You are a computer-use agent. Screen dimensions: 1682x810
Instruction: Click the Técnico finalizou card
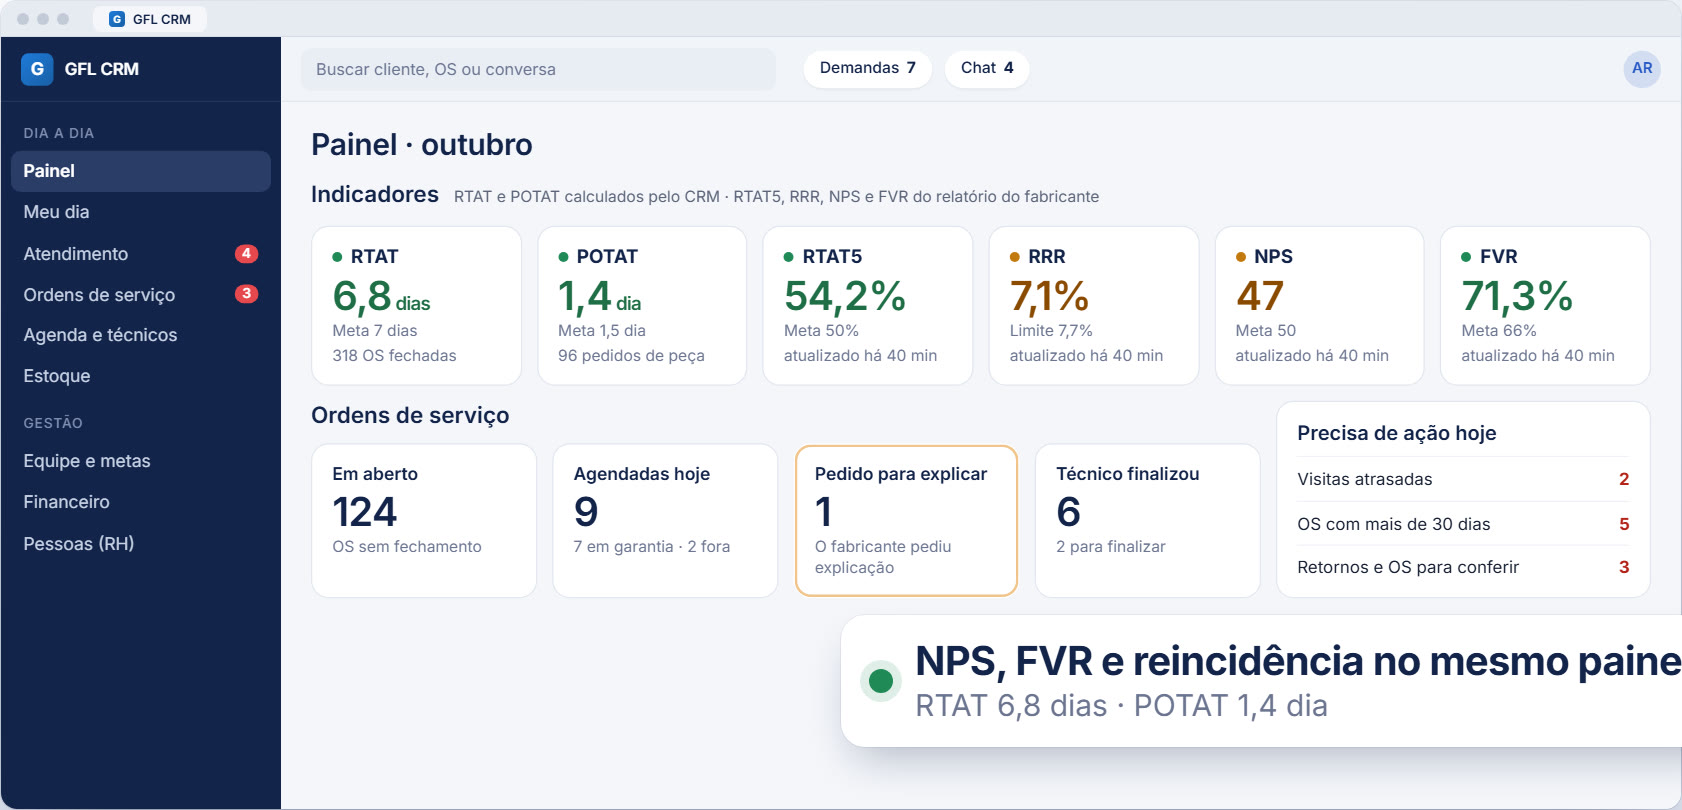tap(1148, 521)
